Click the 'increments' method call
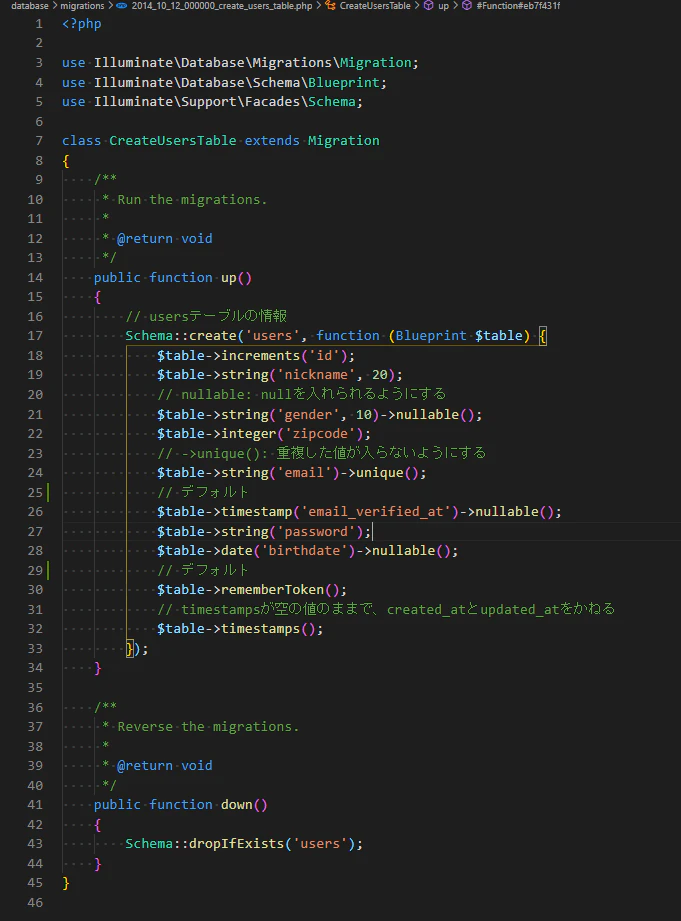The width and height of the screenshot is (681, 921). (x=260, y=355)
